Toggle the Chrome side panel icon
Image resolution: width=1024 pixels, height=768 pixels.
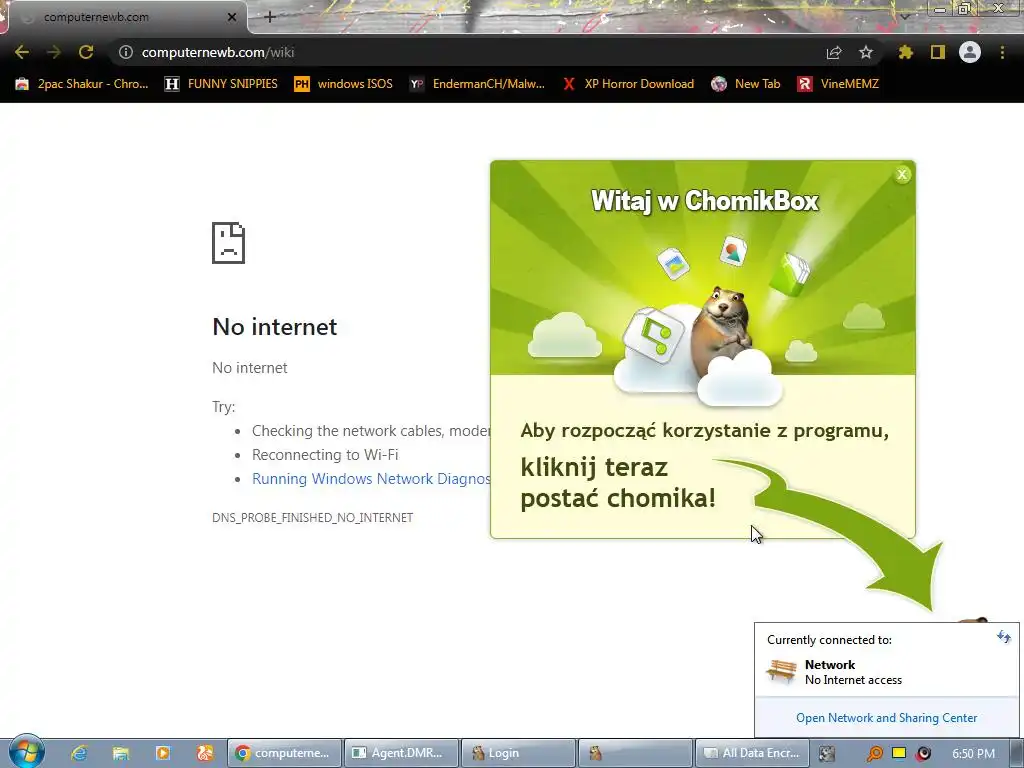[x=938, y=52]
